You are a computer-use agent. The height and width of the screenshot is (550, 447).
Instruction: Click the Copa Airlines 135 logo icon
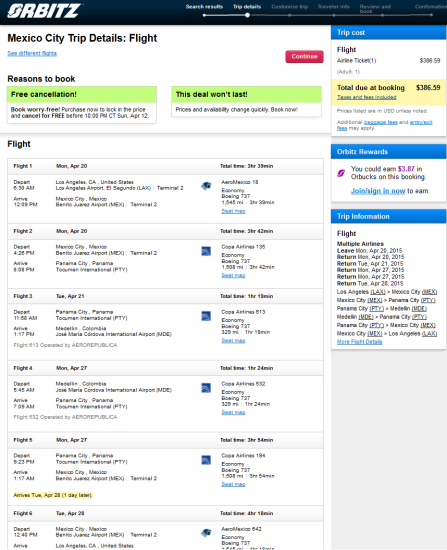pyautogui.click(x=206, y=251)
